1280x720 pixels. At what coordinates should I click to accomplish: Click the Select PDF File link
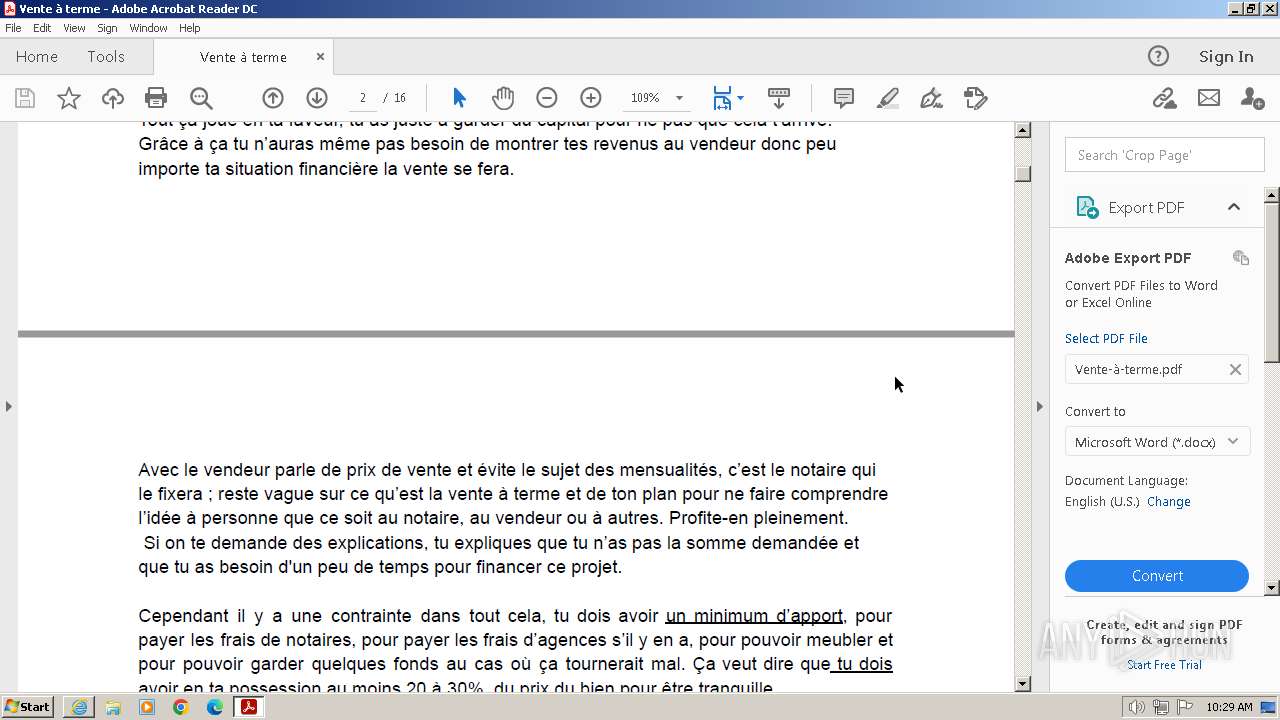point(1106,339)
